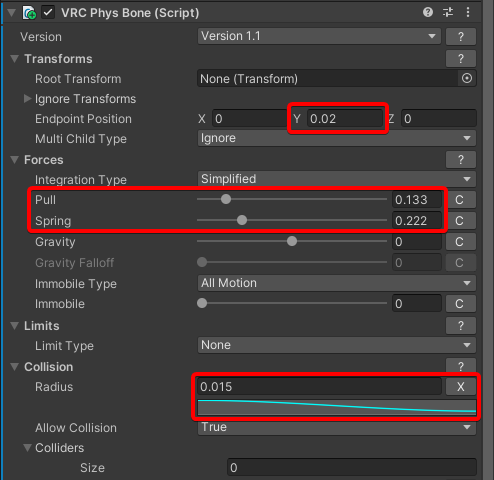The image size is (494, 480).
Task: Click the Pull value field 0.133
Action: click(417, 200)
